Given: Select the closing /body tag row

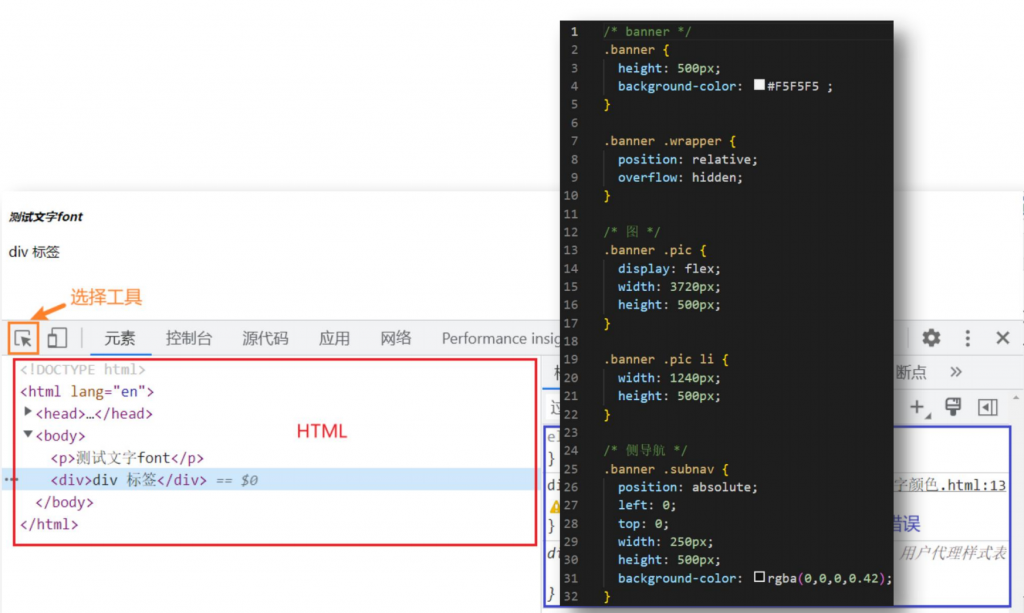Looking at the screenshot, I should pos(64,502).
